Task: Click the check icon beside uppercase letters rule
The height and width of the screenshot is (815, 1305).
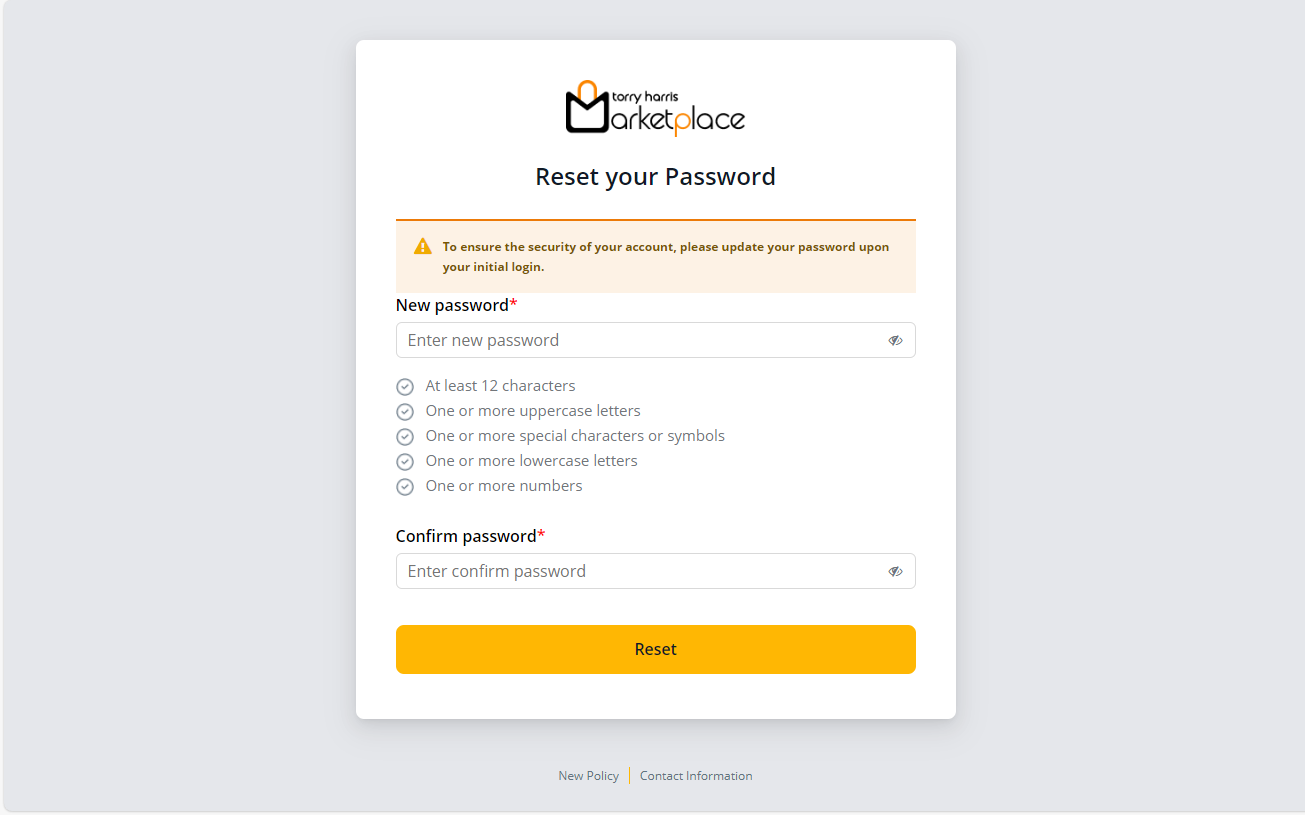Action: [x=405, y=412]
